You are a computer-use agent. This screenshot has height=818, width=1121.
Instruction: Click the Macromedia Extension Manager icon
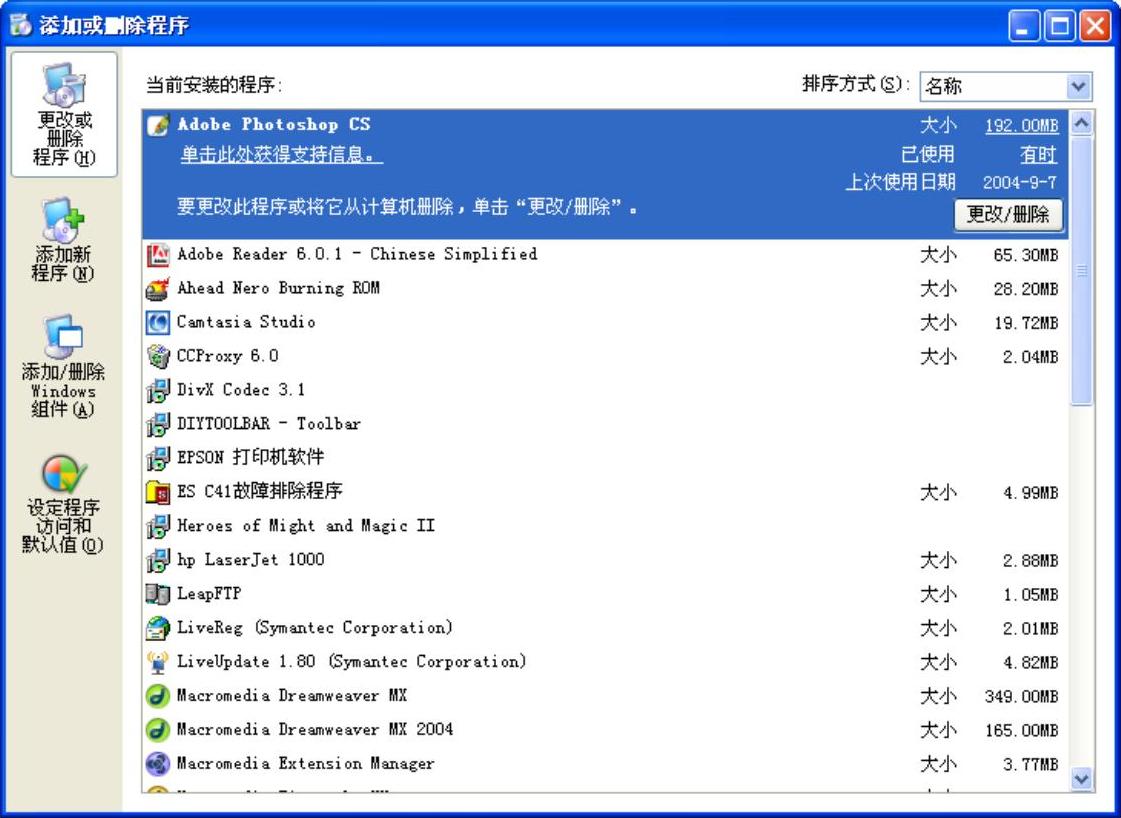[157, 764]
